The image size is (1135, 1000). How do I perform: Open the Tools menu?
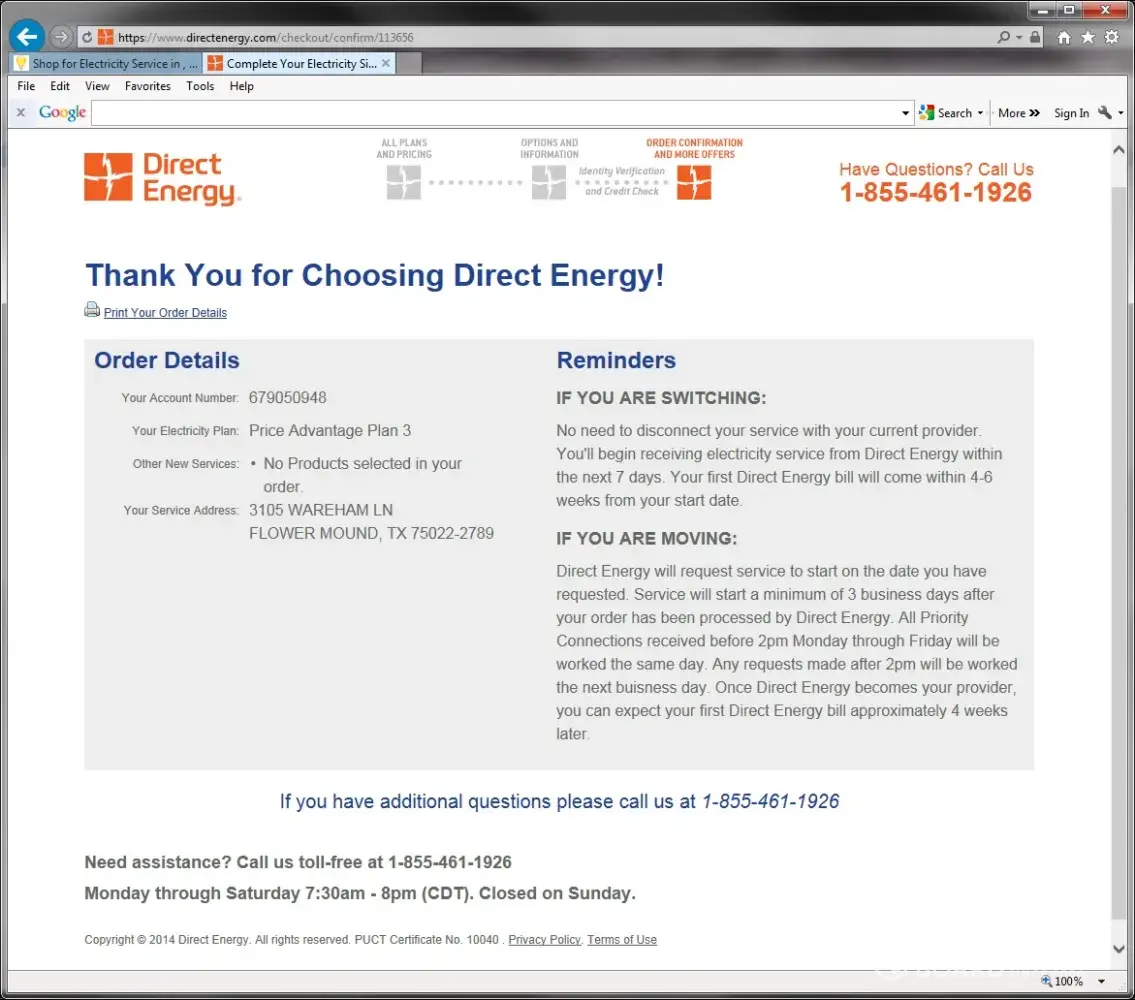click(x=200, y=85)
